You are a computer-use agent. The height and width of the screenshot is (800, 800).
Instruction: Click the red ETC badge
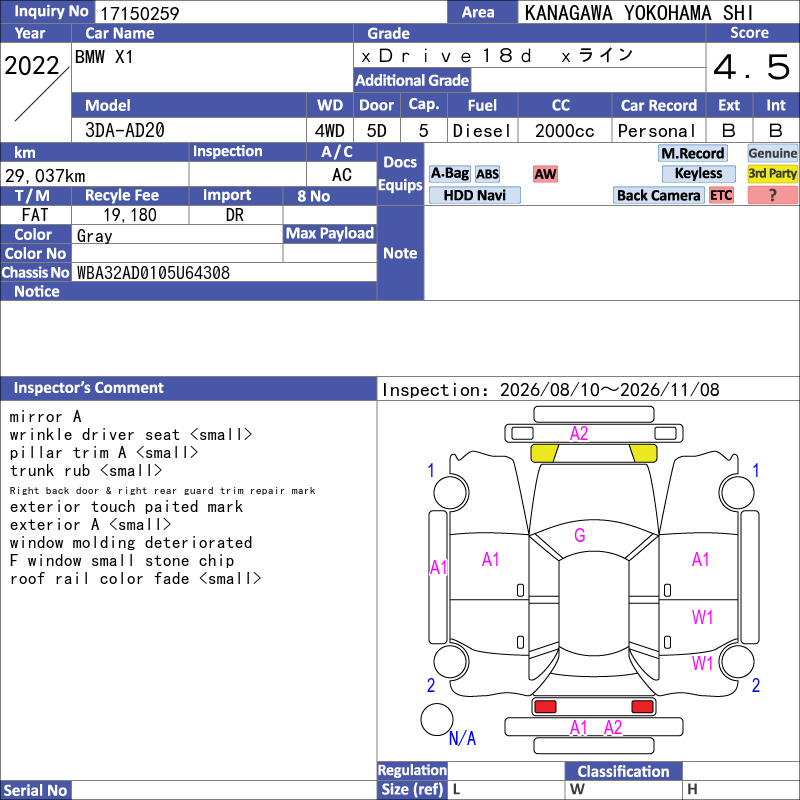tap(721, 195)
